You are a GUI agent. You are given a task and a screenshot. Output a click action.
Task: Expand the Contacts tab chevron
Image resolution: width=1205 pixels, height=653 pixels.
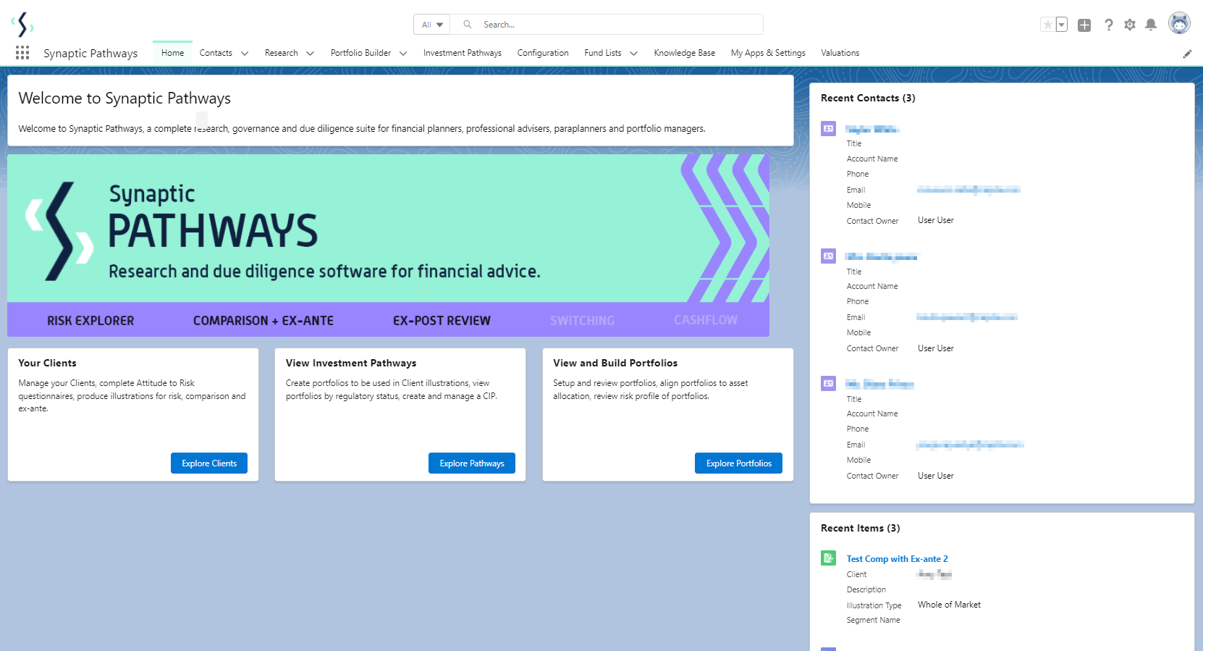pos(244,54)
